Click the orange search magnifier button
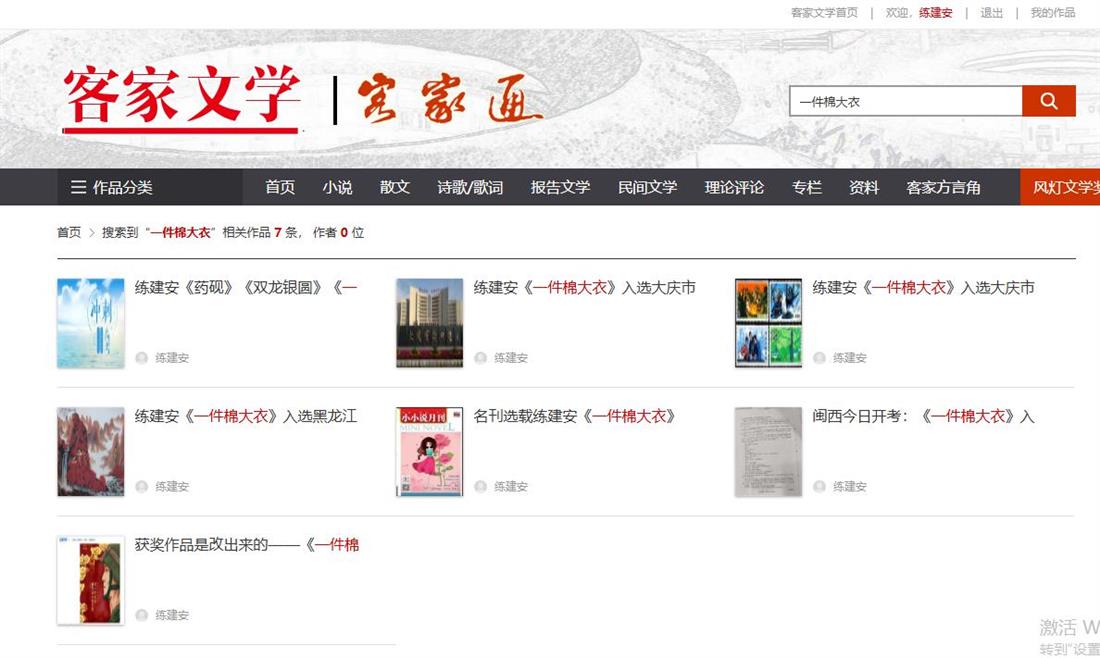 [x=1048, y=101]
